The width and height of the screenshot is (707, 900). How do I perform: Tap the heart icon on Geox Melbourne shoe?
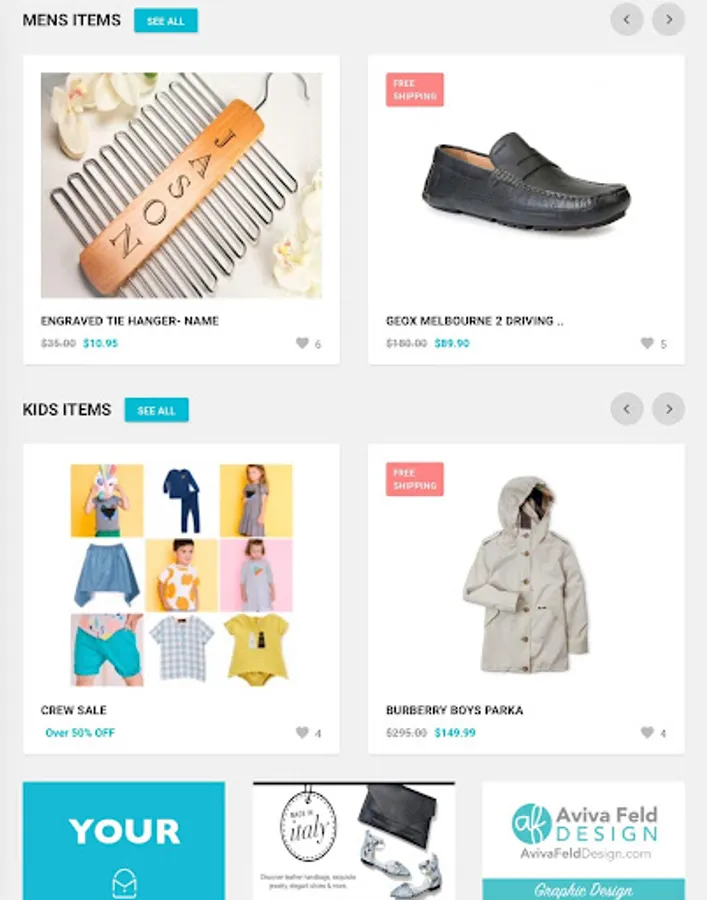pyautogui.click(x=647, y=343)
